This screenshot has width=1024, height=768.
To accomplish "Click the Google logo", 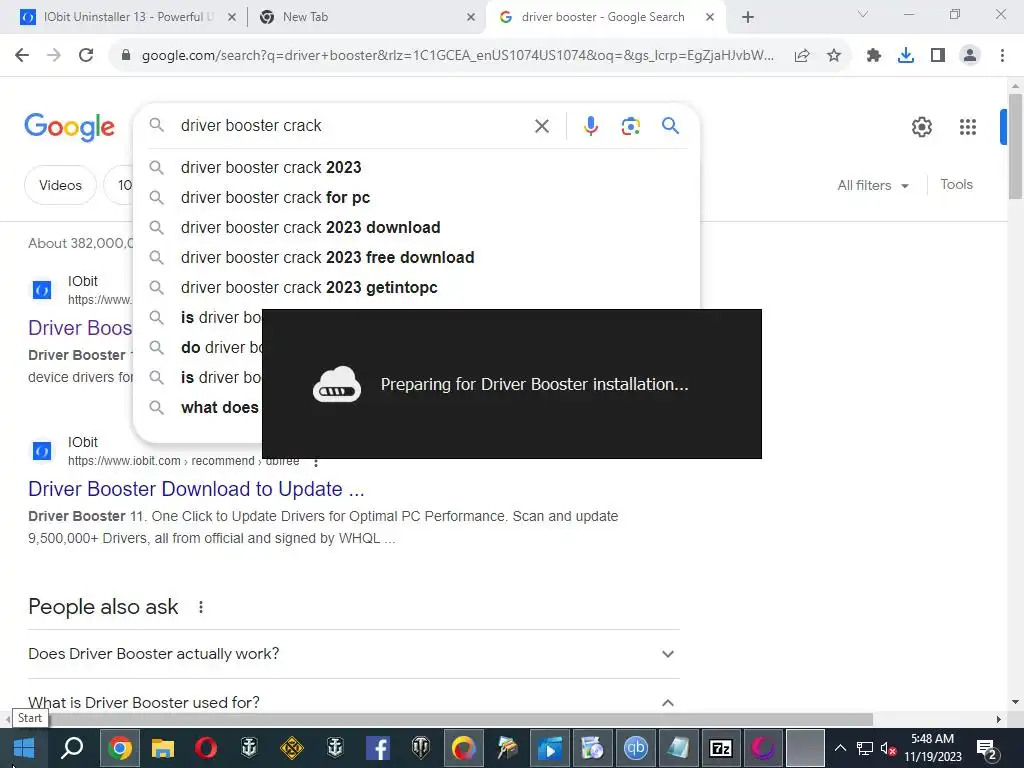I will (x=69, y=127).
